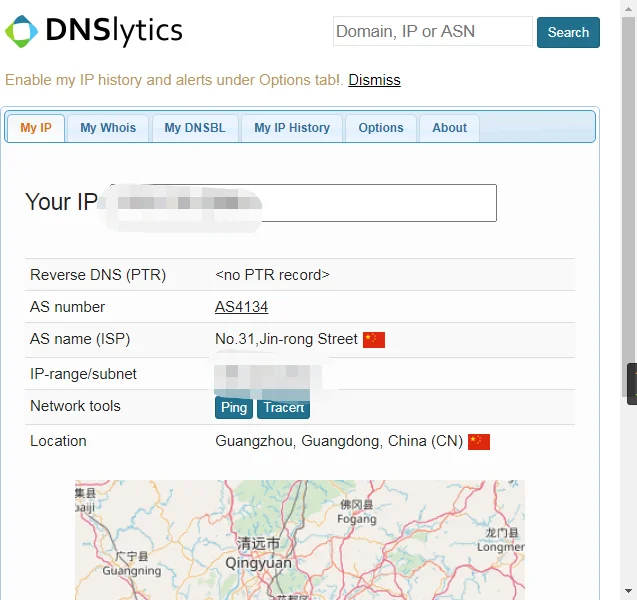This screenshot has height=600, width=637.
Task: Click the 'Network tools' label
Action: click(x=75, y=406)
